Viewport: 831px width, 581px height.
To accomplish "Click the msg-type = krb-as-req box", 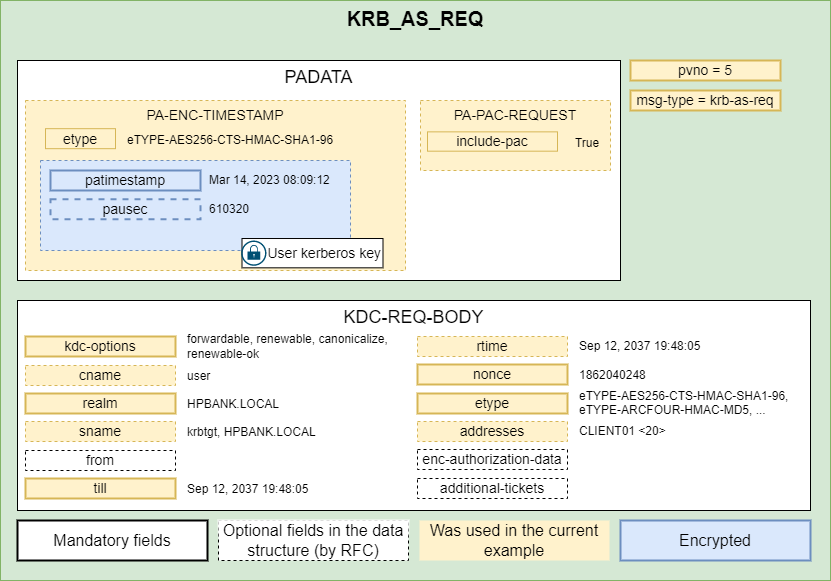I will pyautogui.click(x=704, y=101).
